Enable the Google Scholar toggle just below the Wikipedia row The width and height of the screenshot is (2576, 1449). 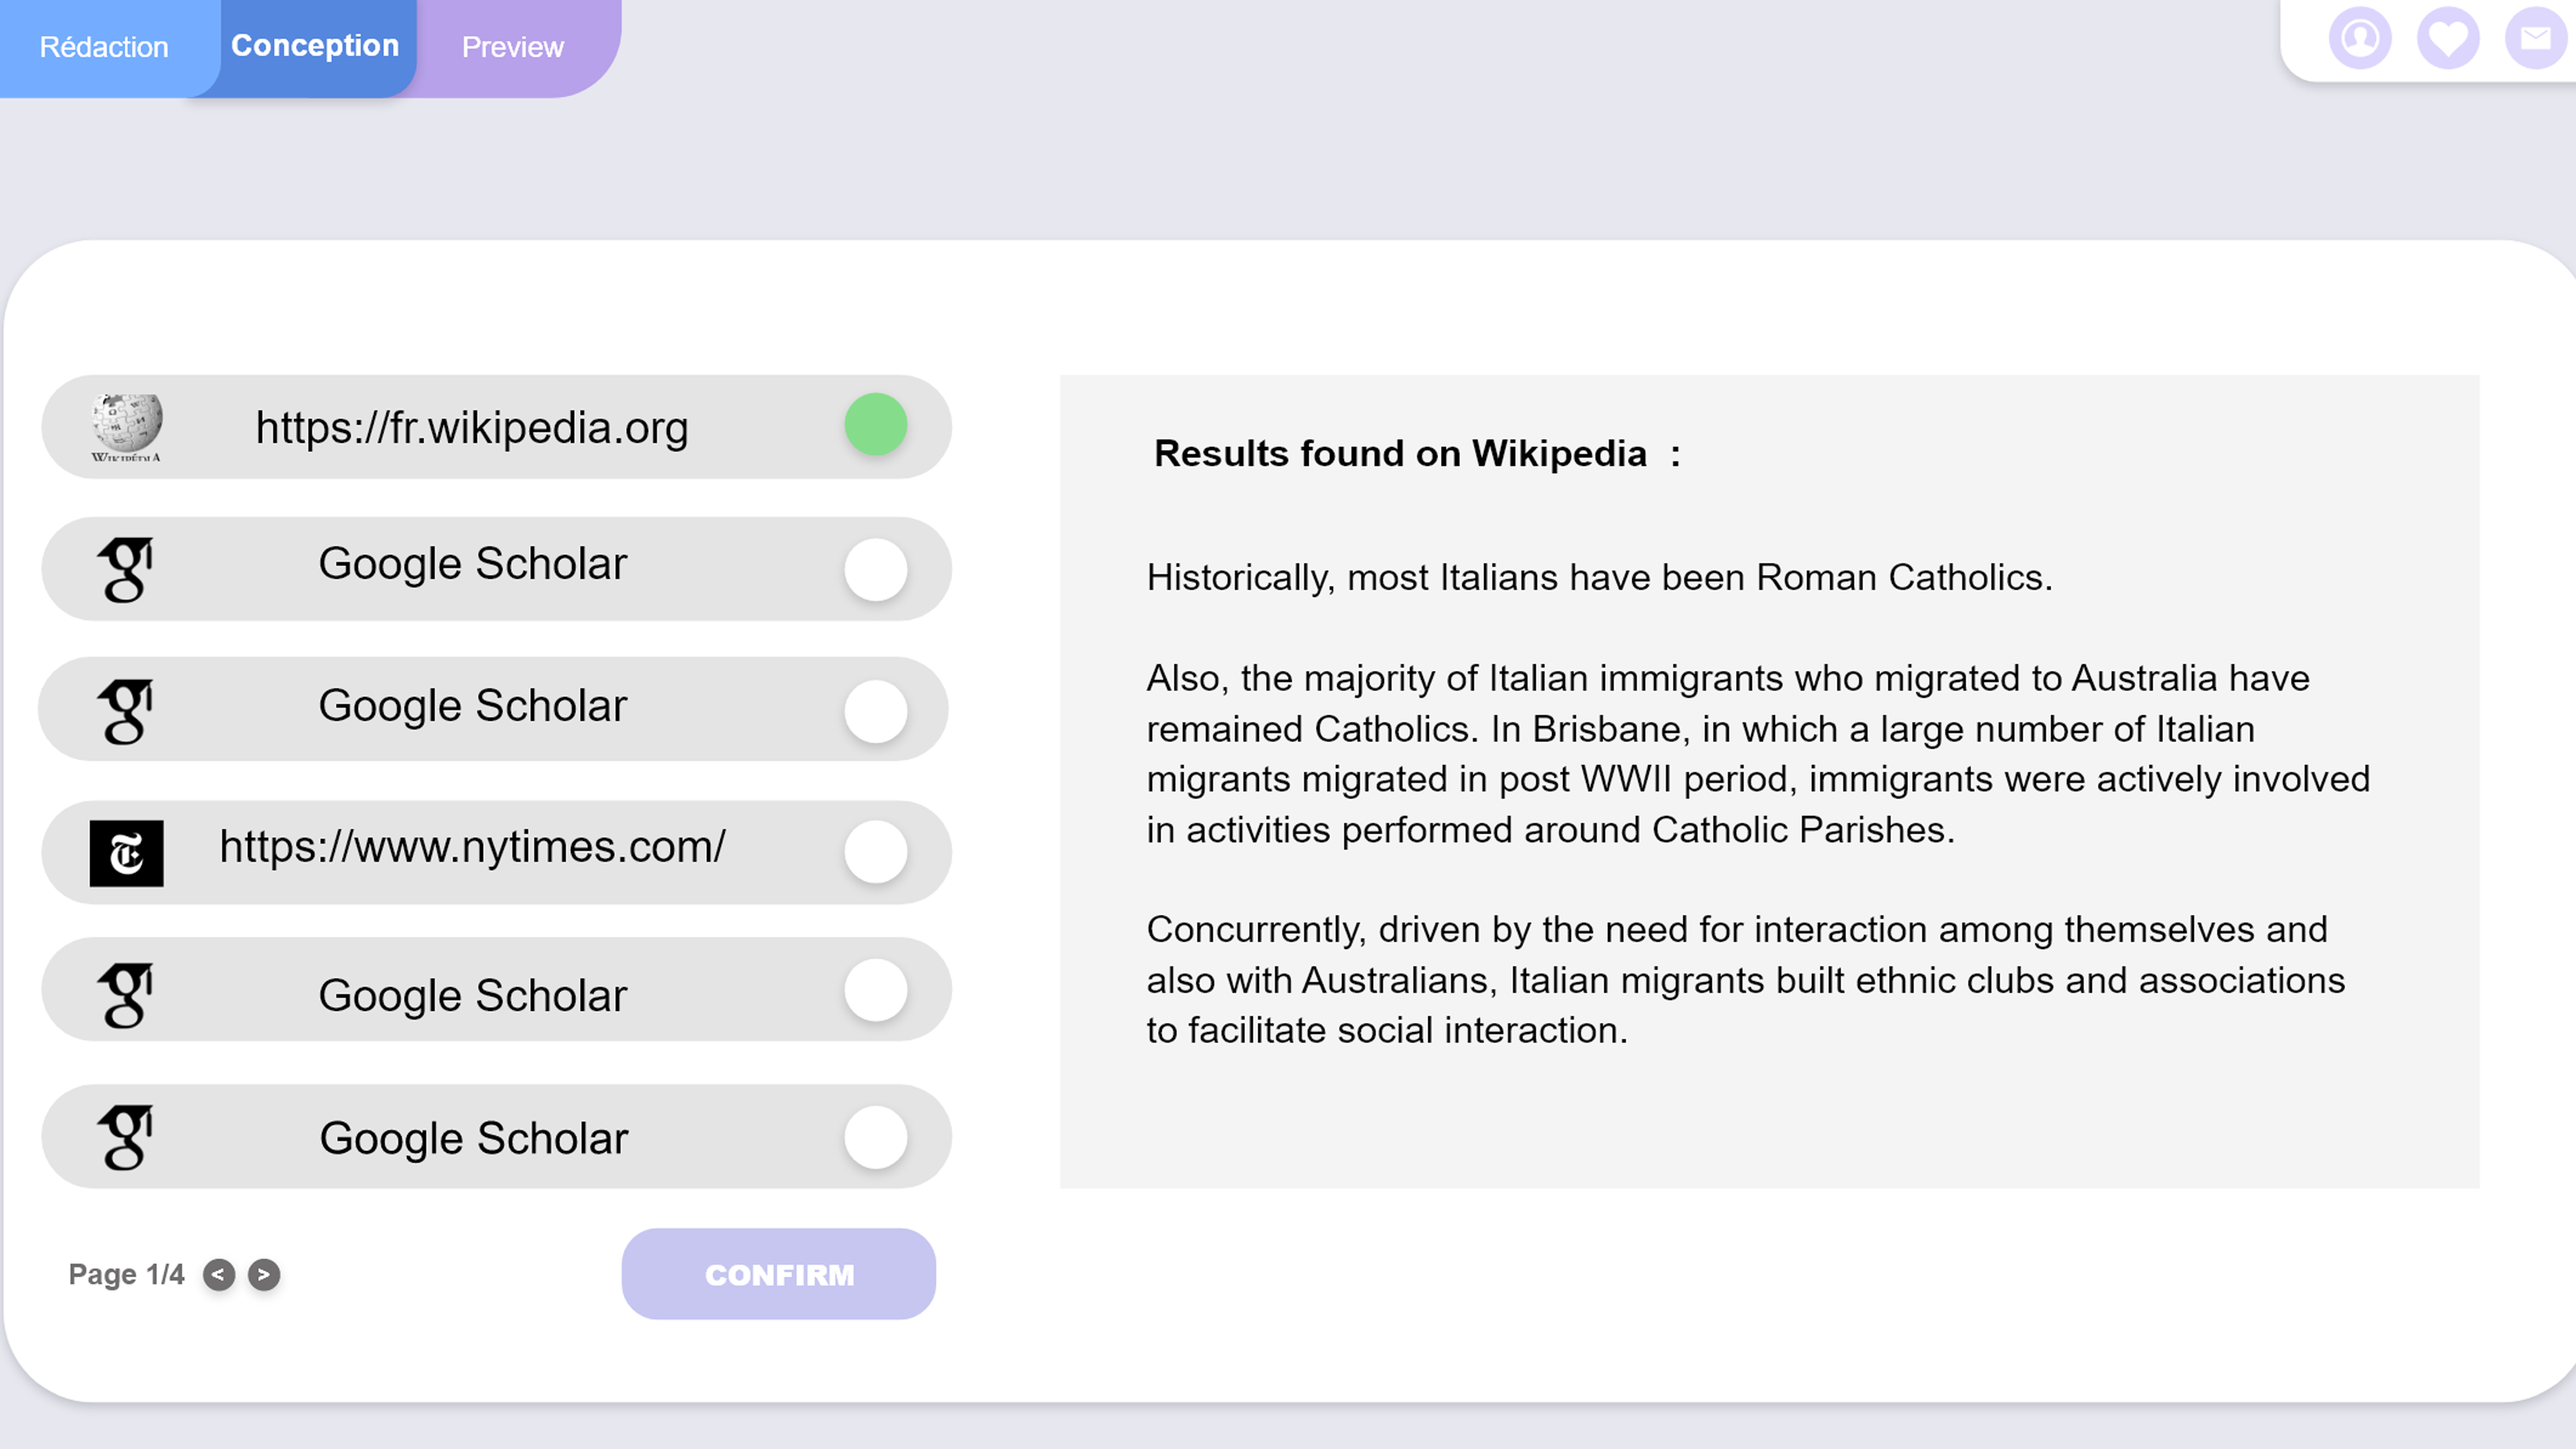point(876,570)
